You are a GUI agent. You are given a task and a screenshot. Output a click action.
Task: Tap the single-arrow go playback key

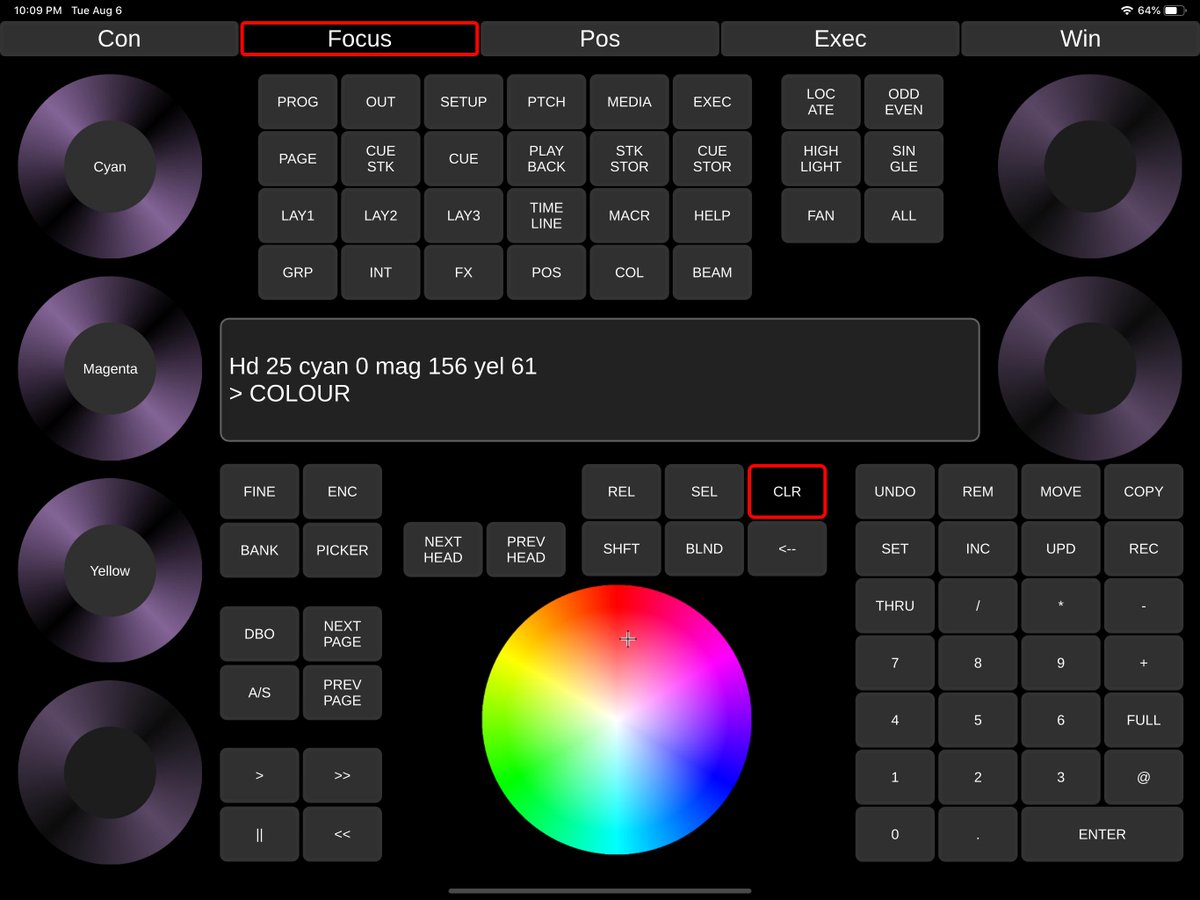coord(260,776)
